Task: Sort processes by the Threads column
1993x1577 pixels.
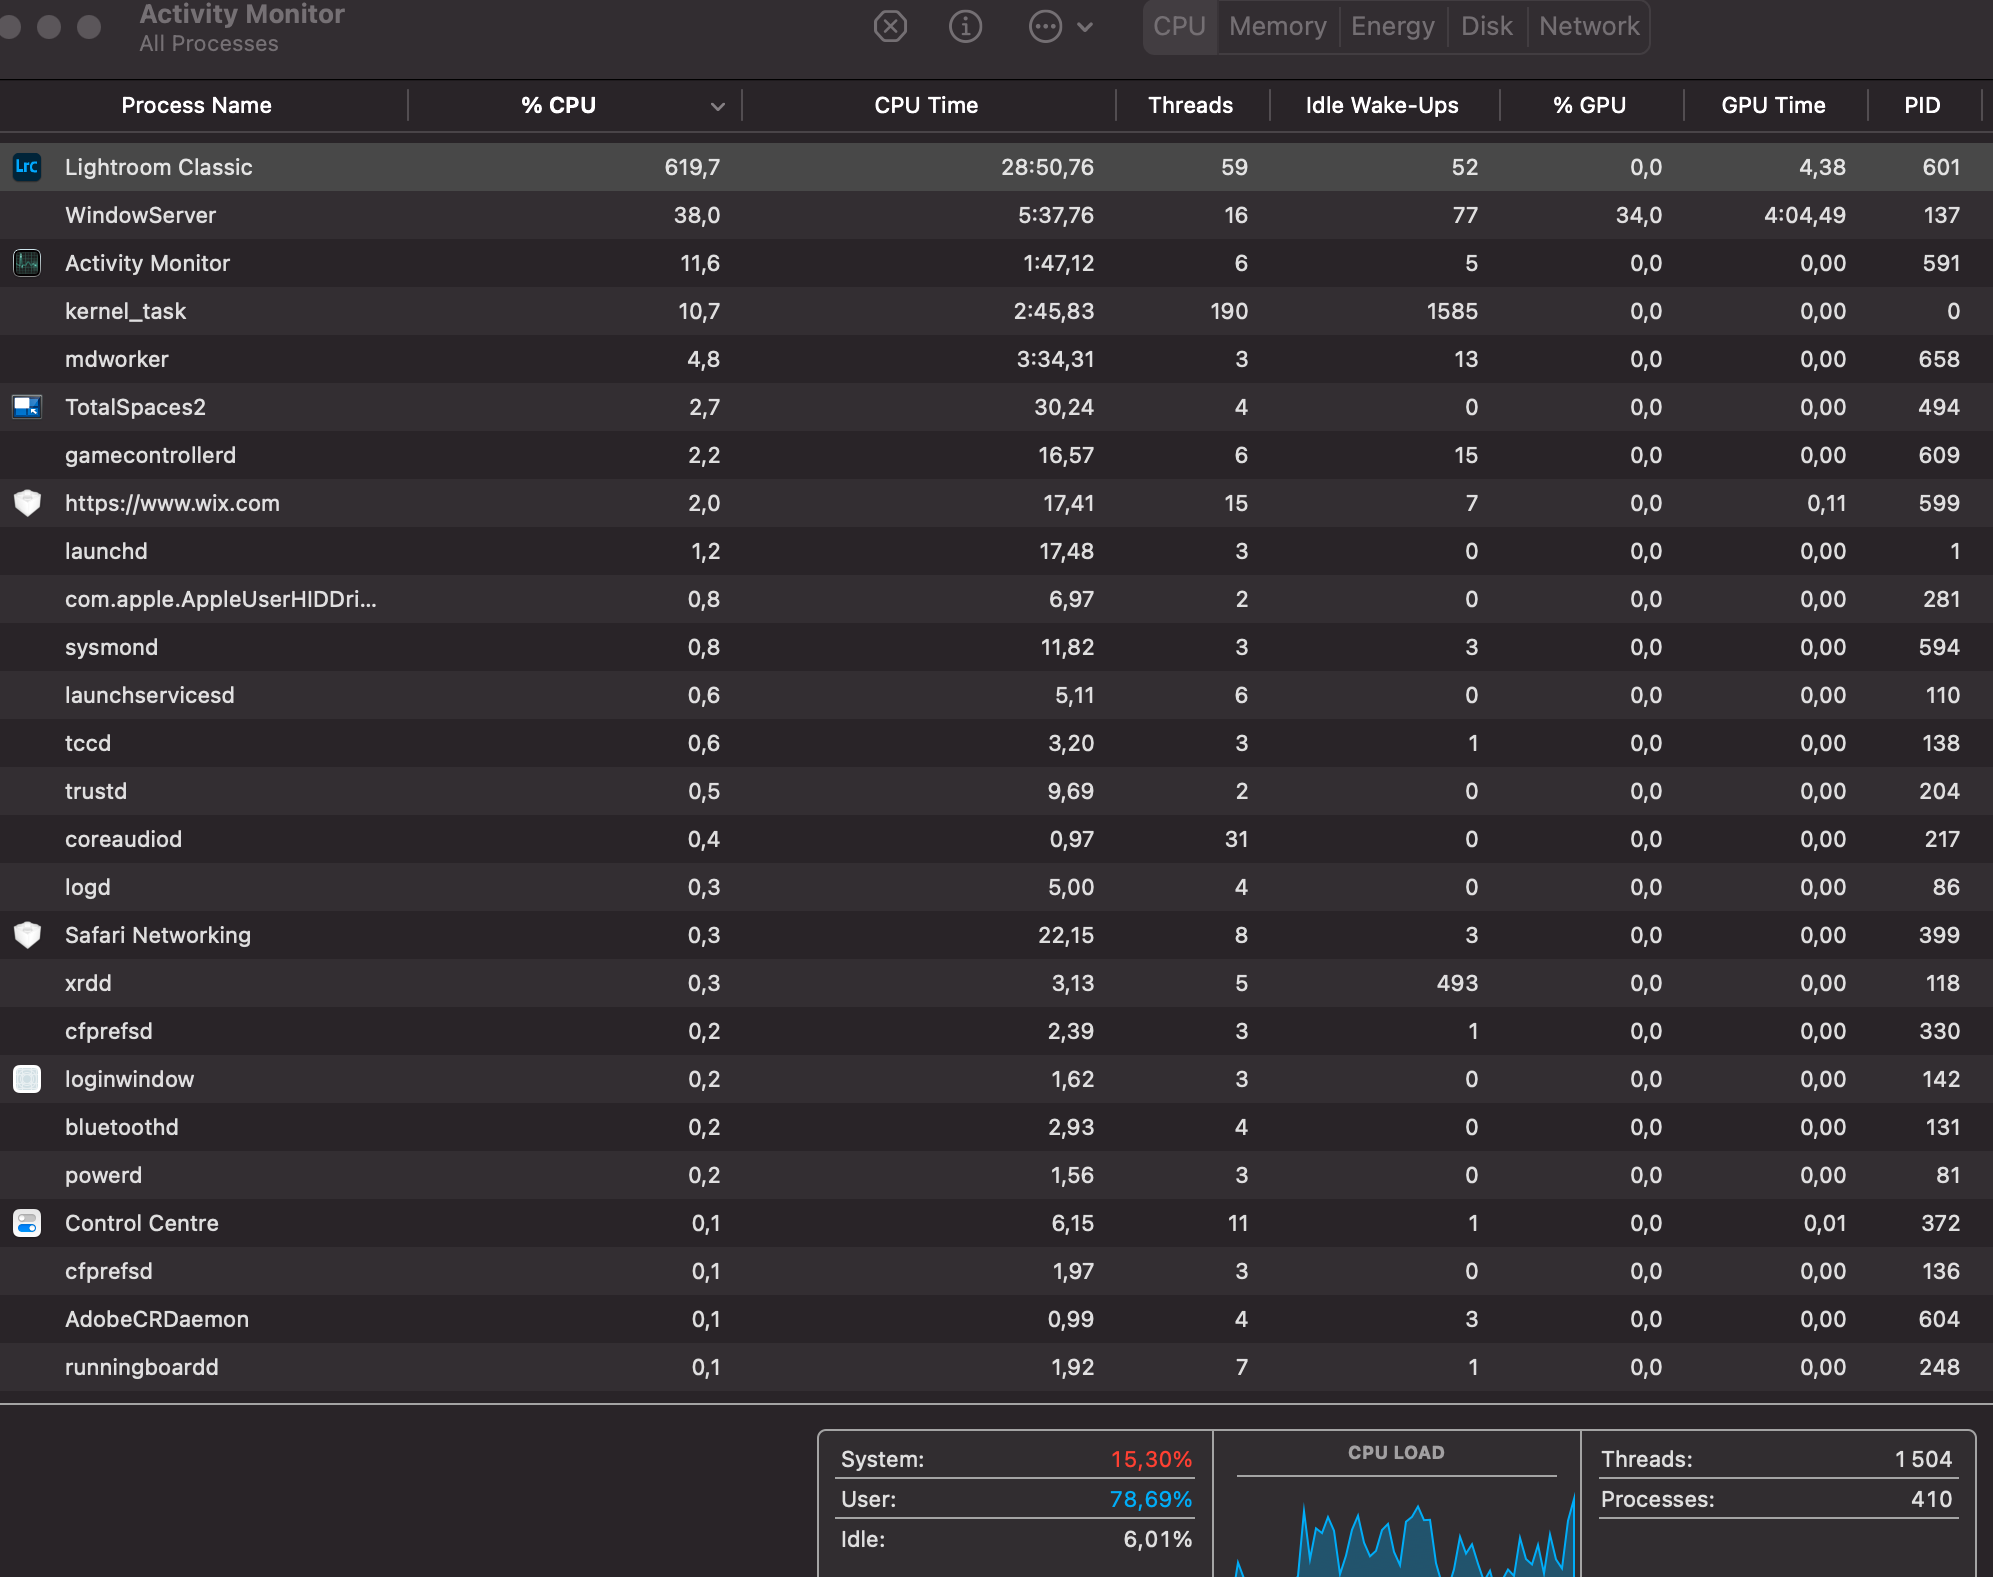Action: point(1190,105)
